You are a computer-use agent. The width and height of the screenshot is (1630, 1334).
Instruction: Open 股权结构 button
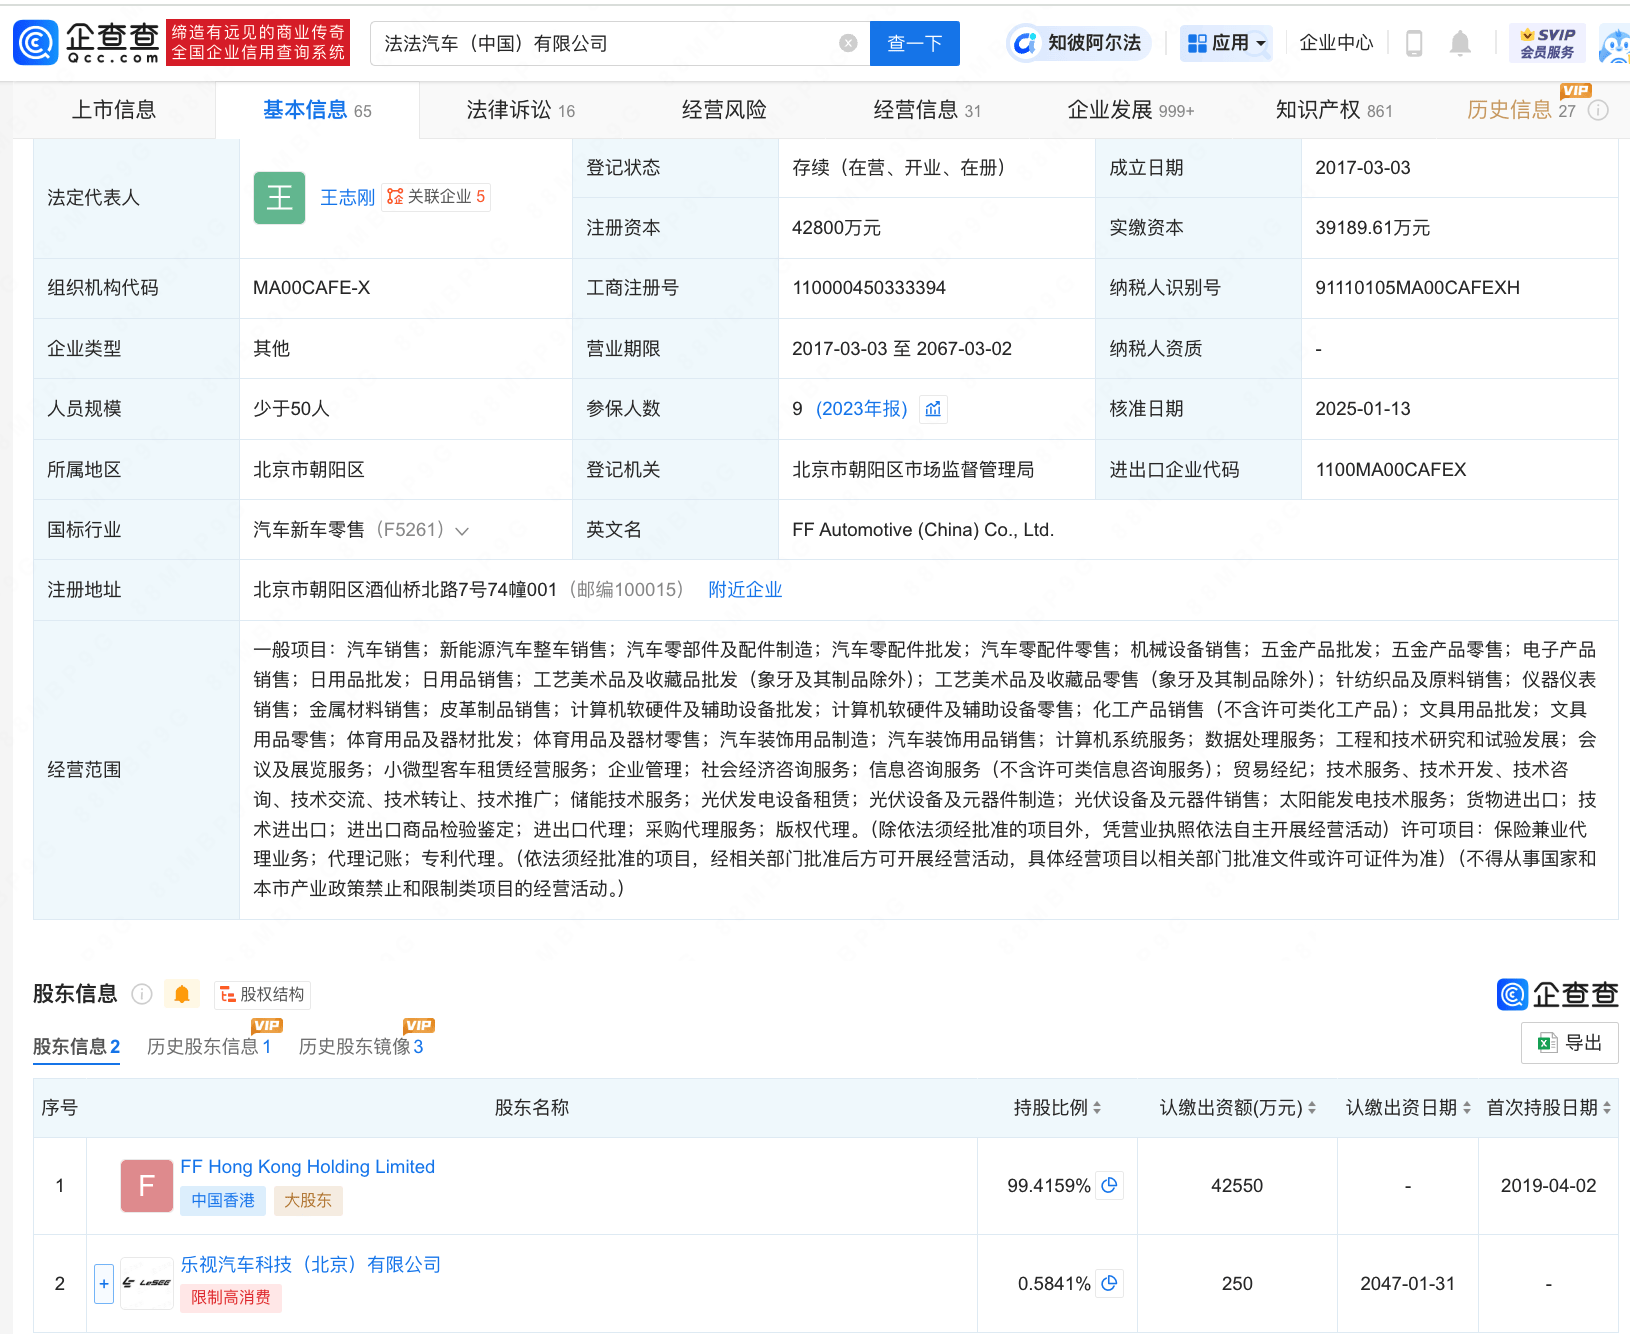point(262,994)
